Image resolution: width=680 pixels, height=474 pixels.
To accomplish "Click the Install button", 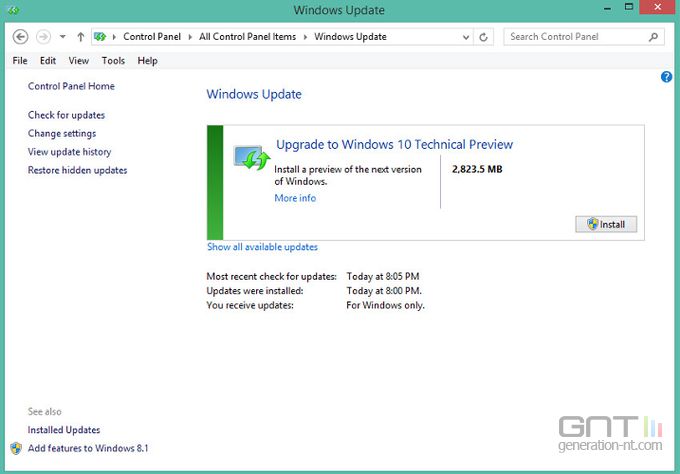I will point(606,224).
